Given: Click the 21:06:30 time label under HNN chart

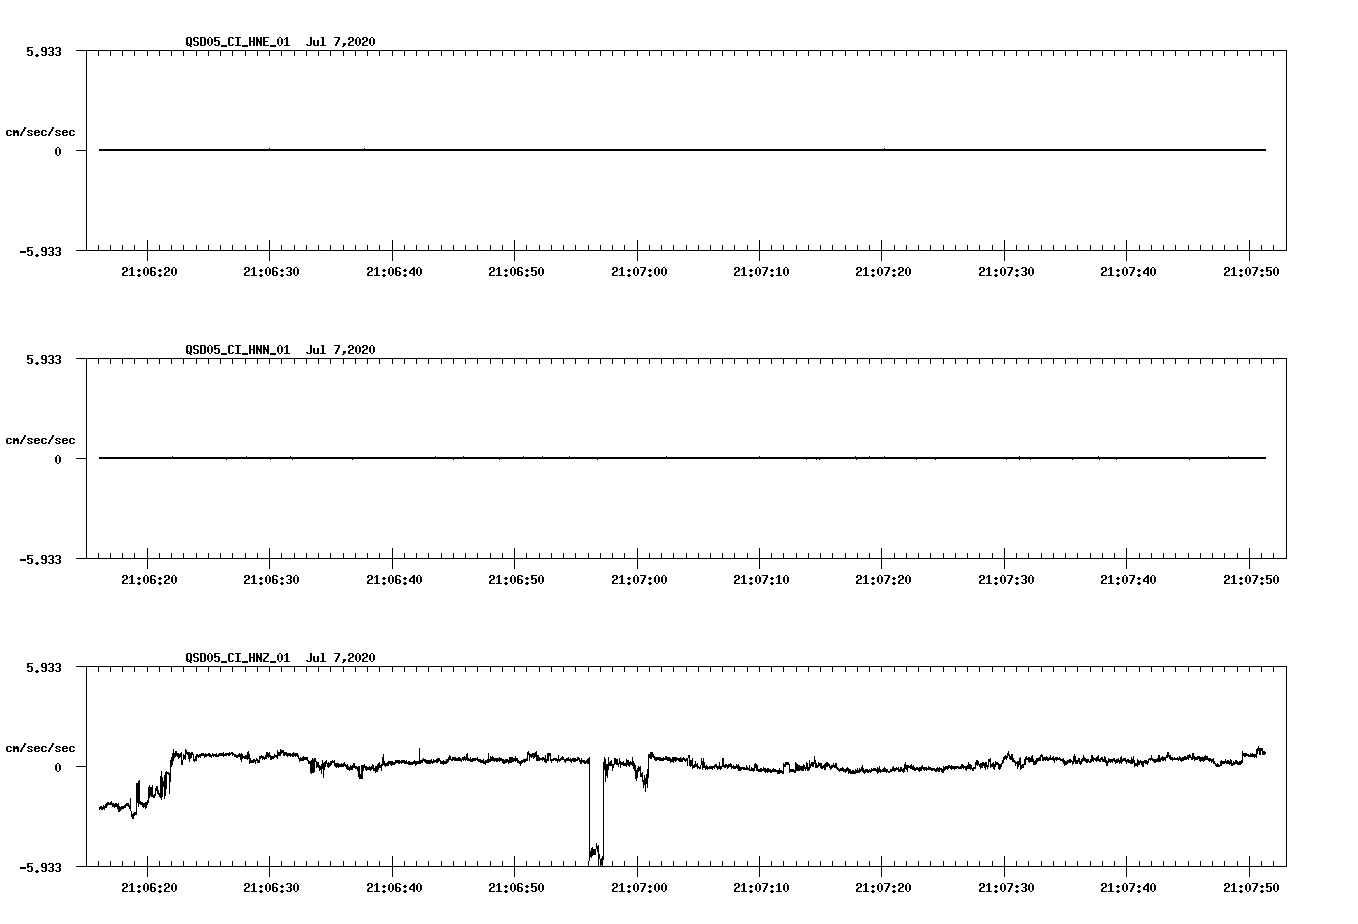Looking at the screenshot, I should 271,579.
